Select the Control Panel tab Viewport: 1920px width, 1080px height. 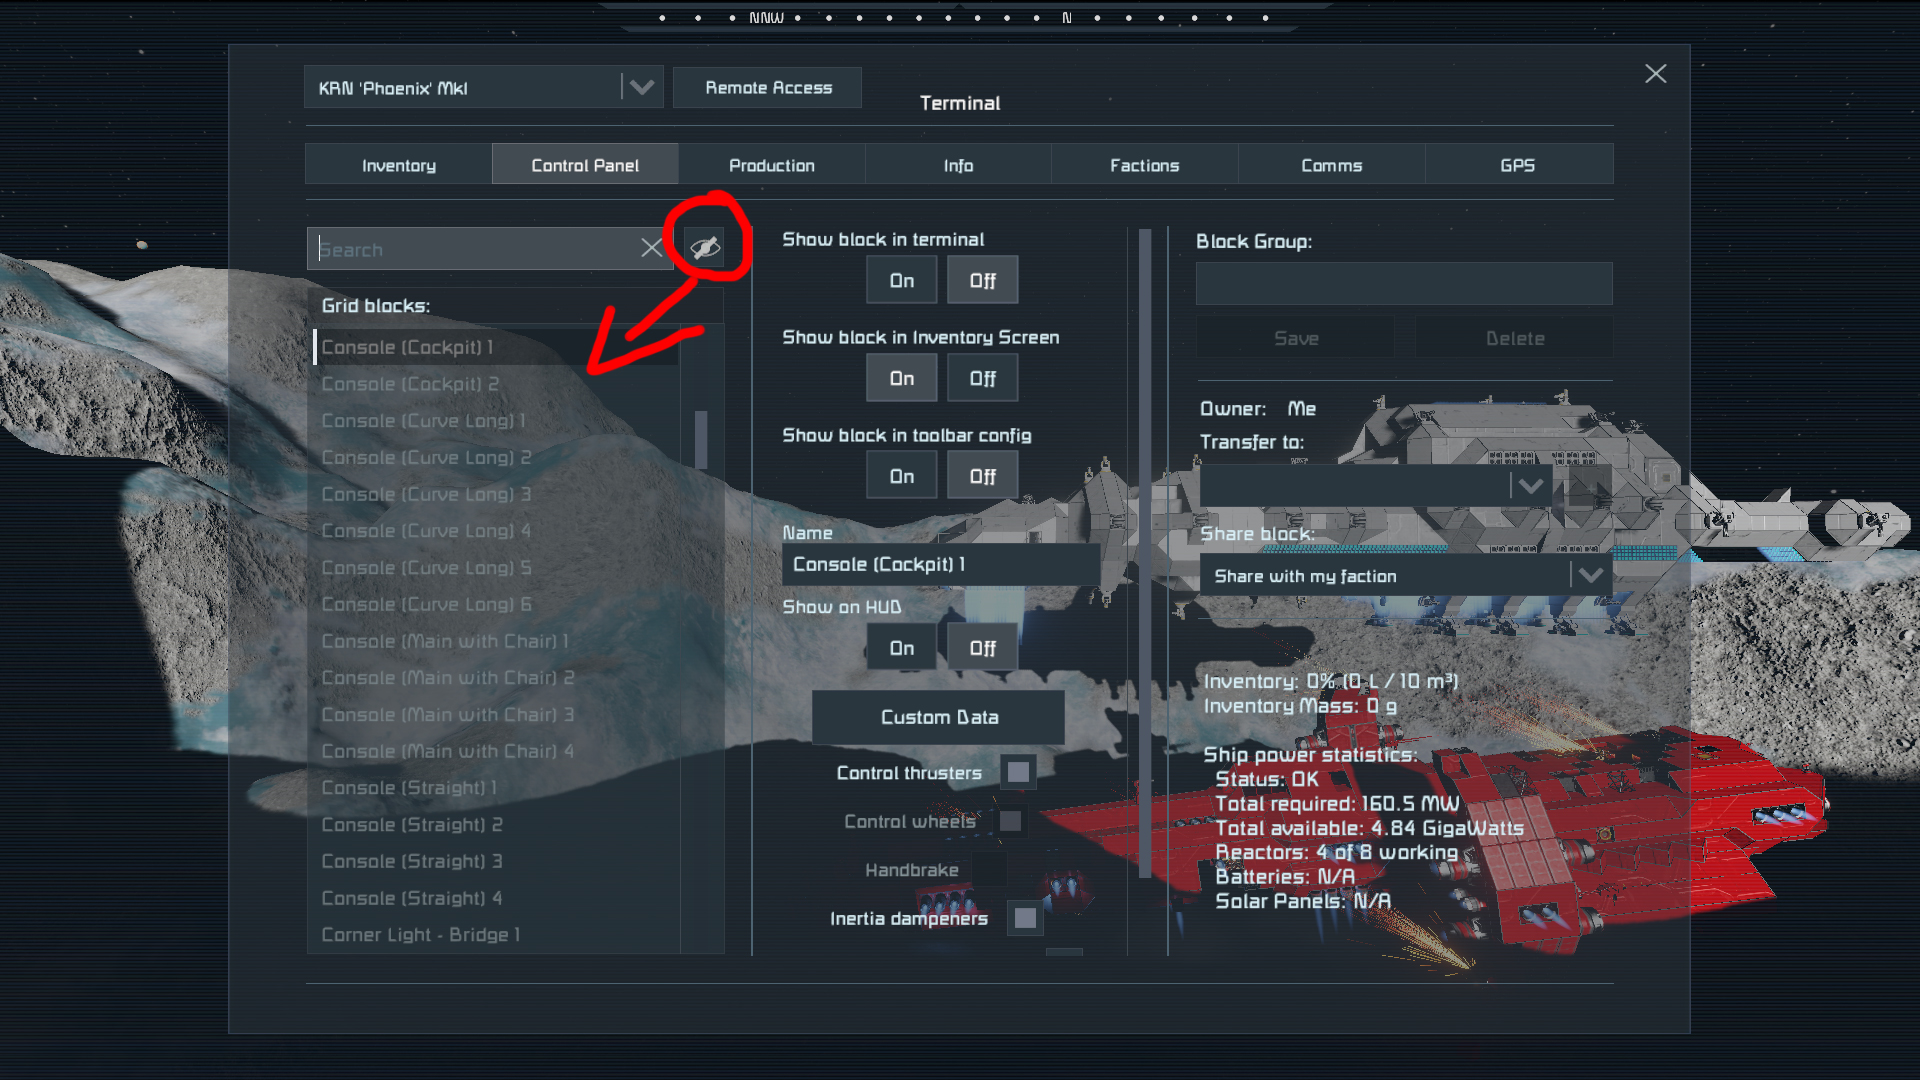(x=585, y=165)
